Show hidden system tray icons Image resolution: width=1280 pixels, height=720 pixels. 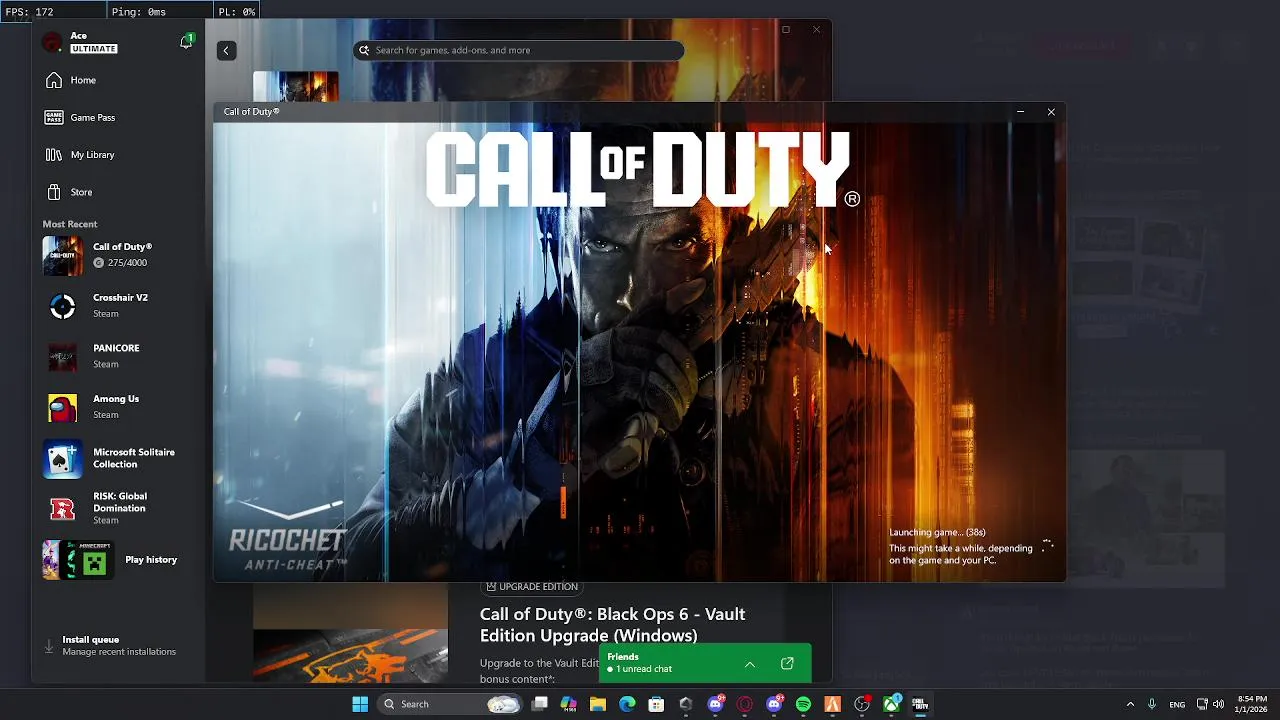[1130, 704]
